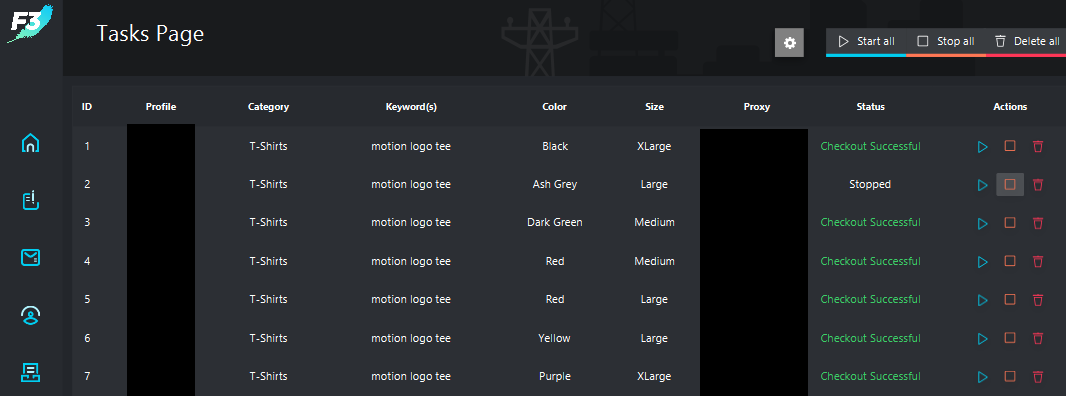1066x396 pixels.
Task: Open the proxies network sidebar icon
Action: pyautogui.click(x=31, y=372)
